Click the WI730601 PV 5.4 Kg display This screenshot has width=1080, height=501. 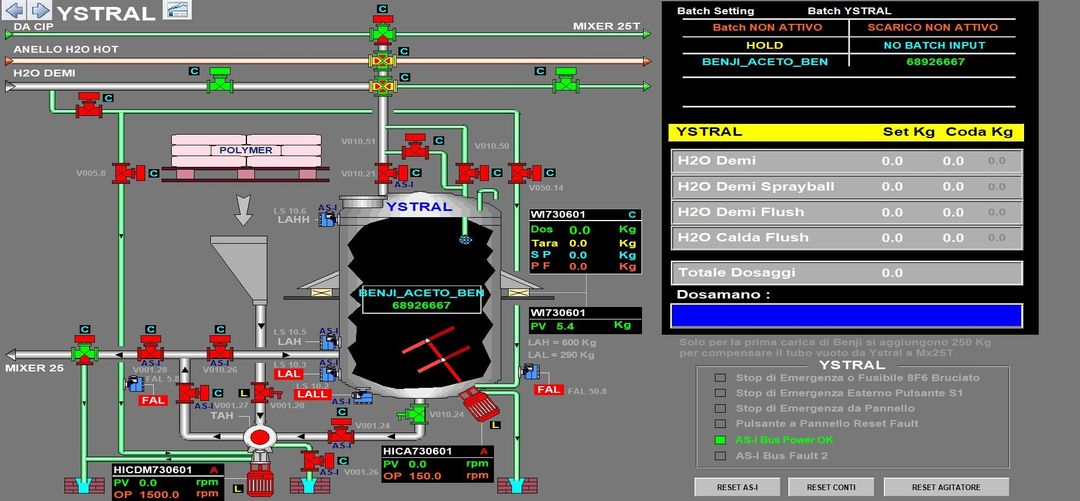[x=585, y=325]
